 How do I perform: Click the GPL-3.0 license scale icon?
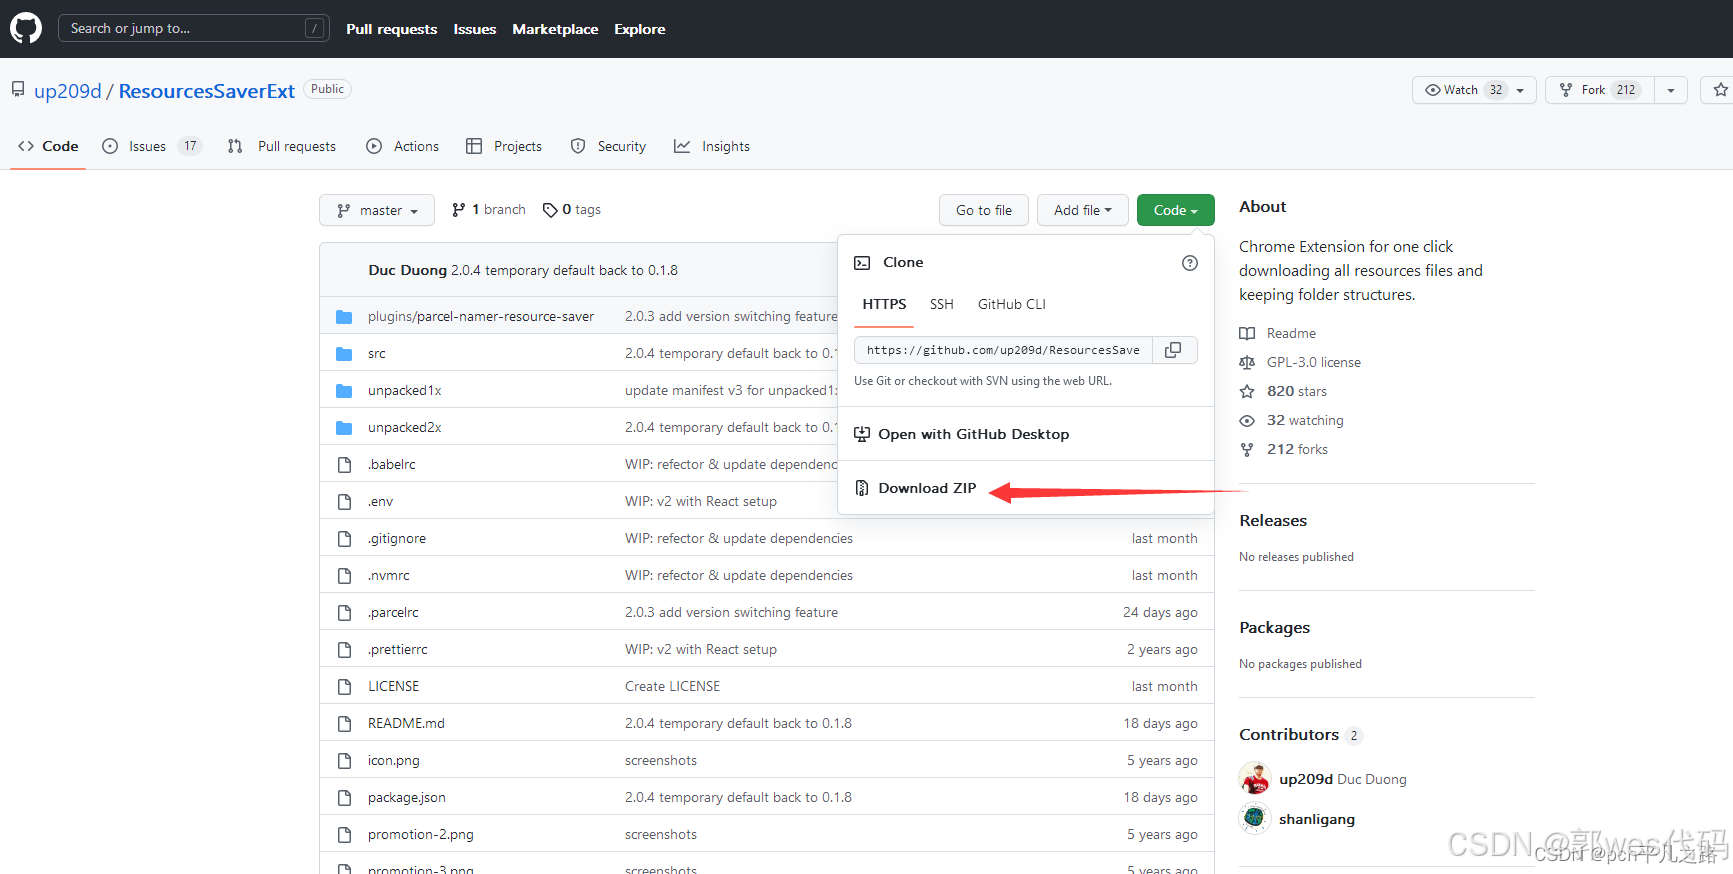[x=1247, y=363]
